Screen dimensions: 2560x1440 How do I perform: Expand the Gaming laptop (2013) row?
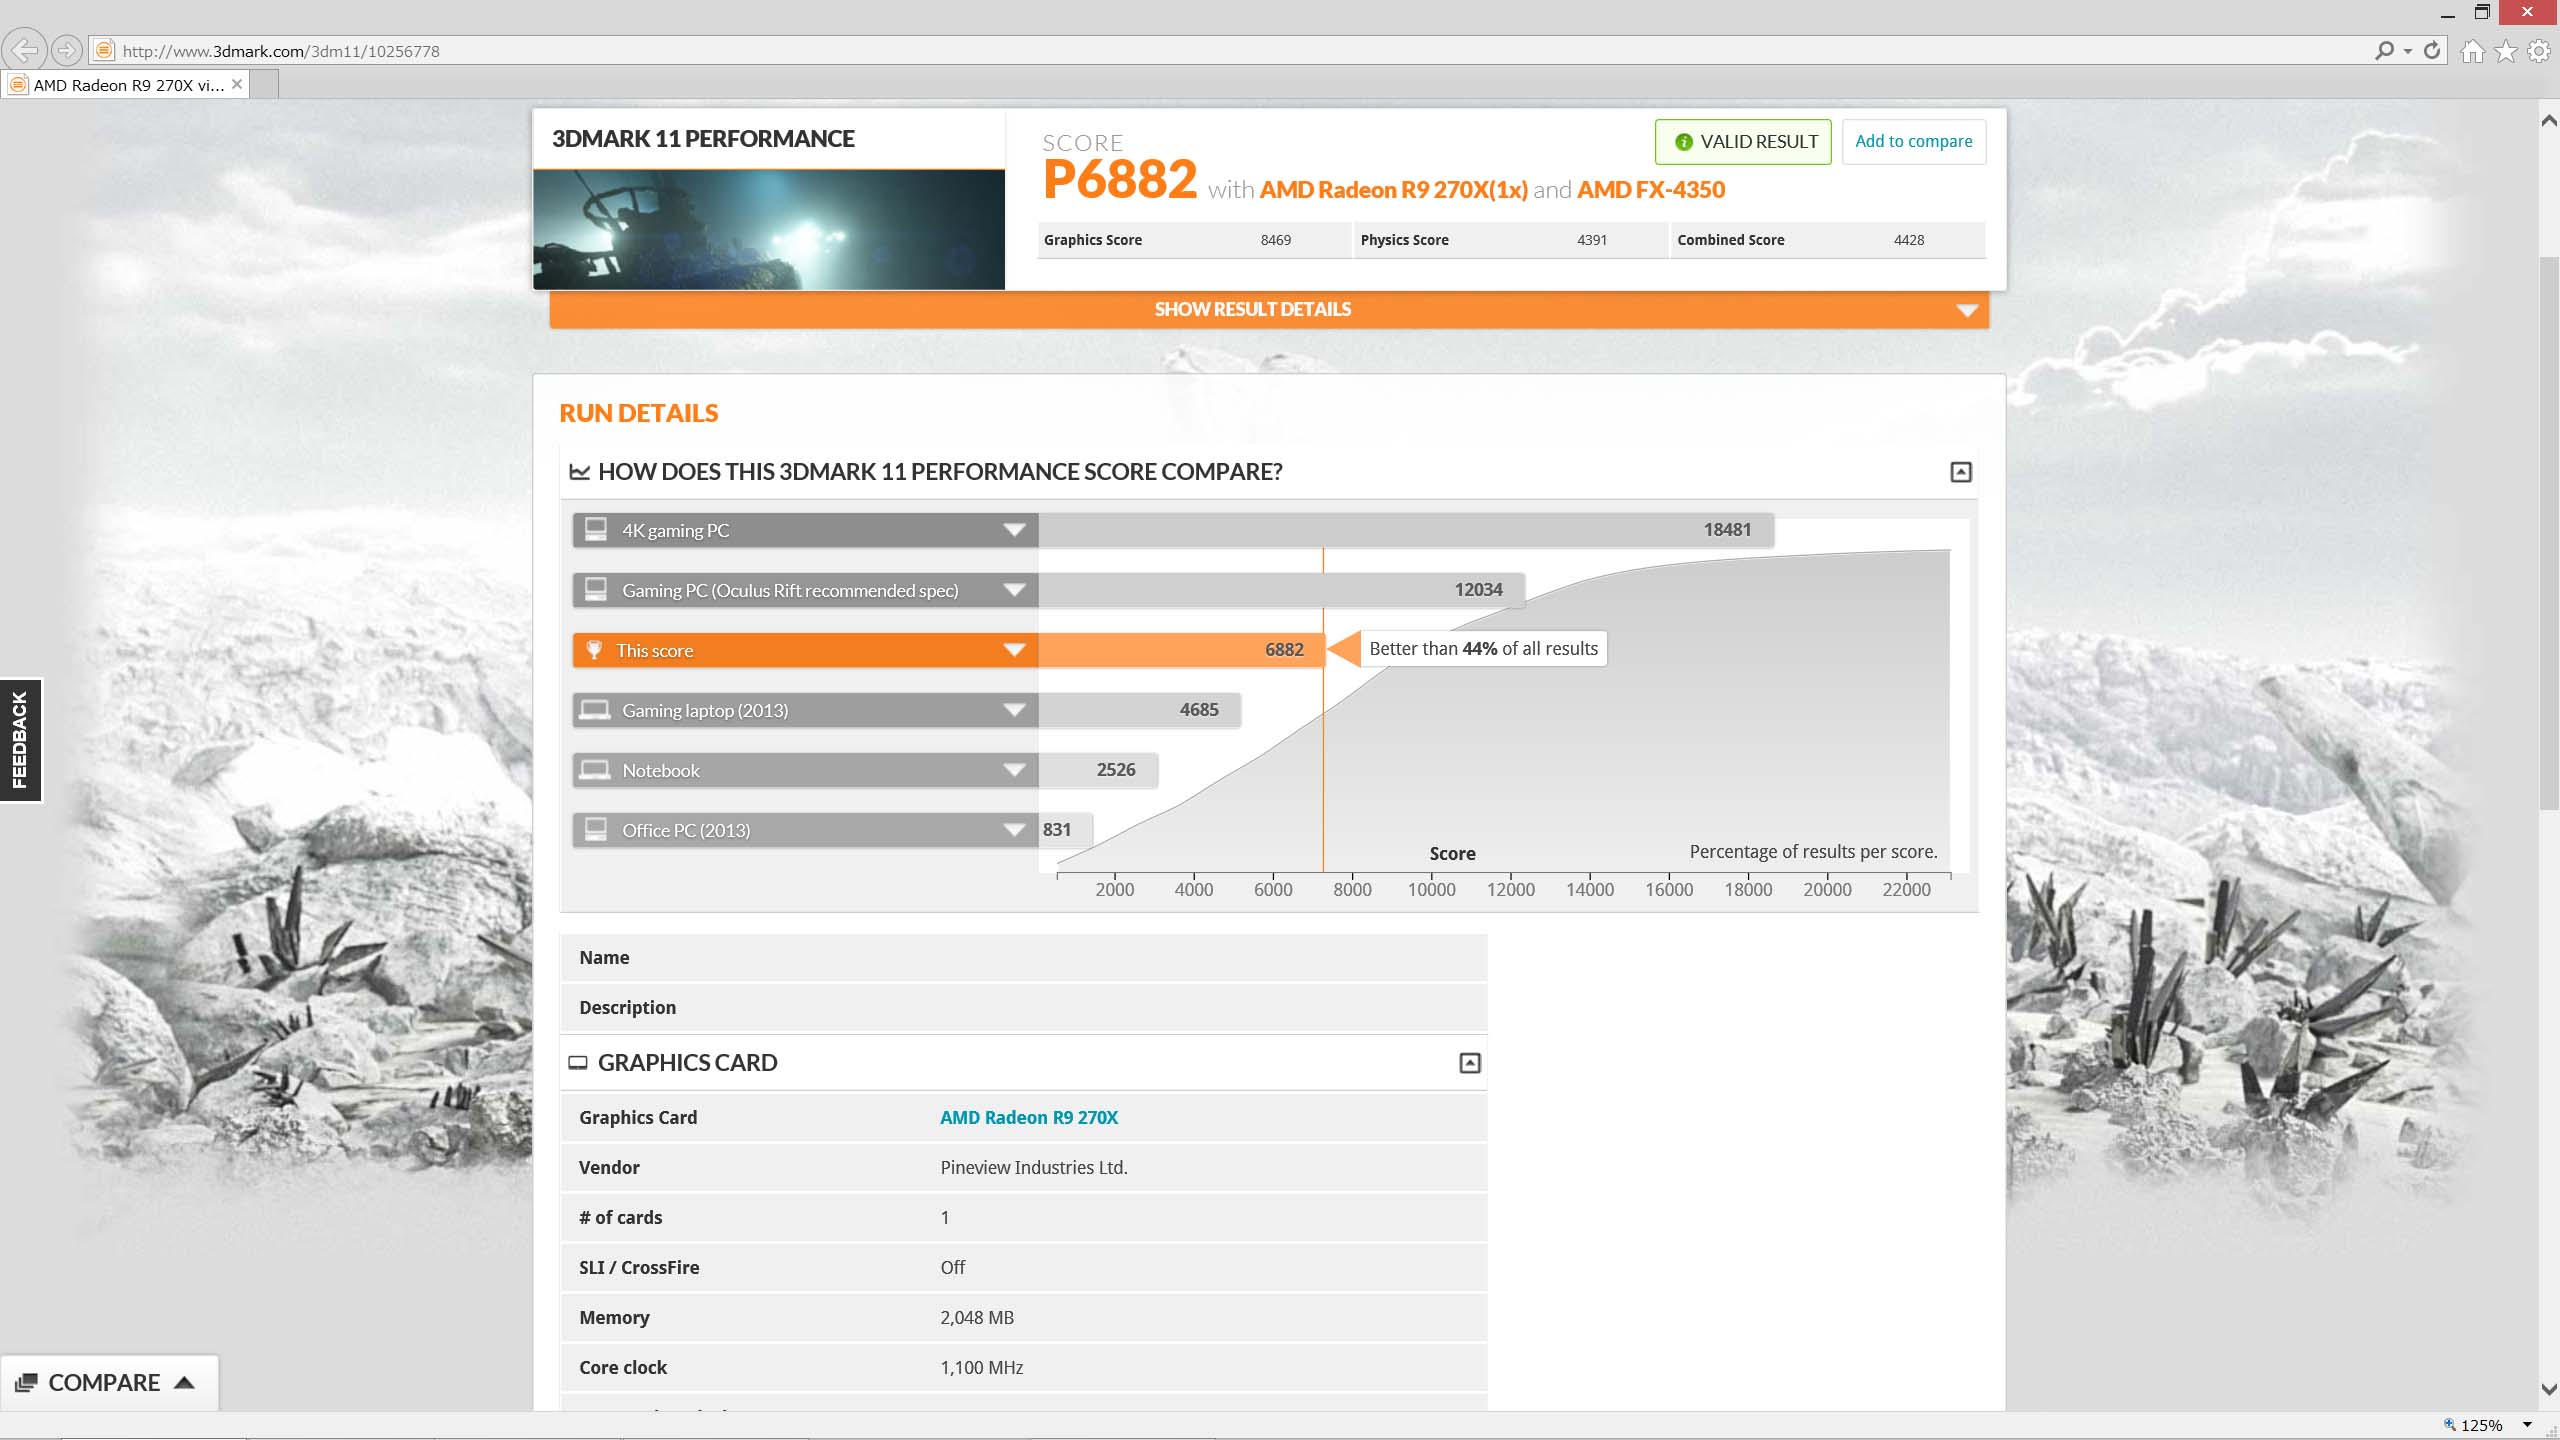pyautogui.click(x=1014, y=710)
